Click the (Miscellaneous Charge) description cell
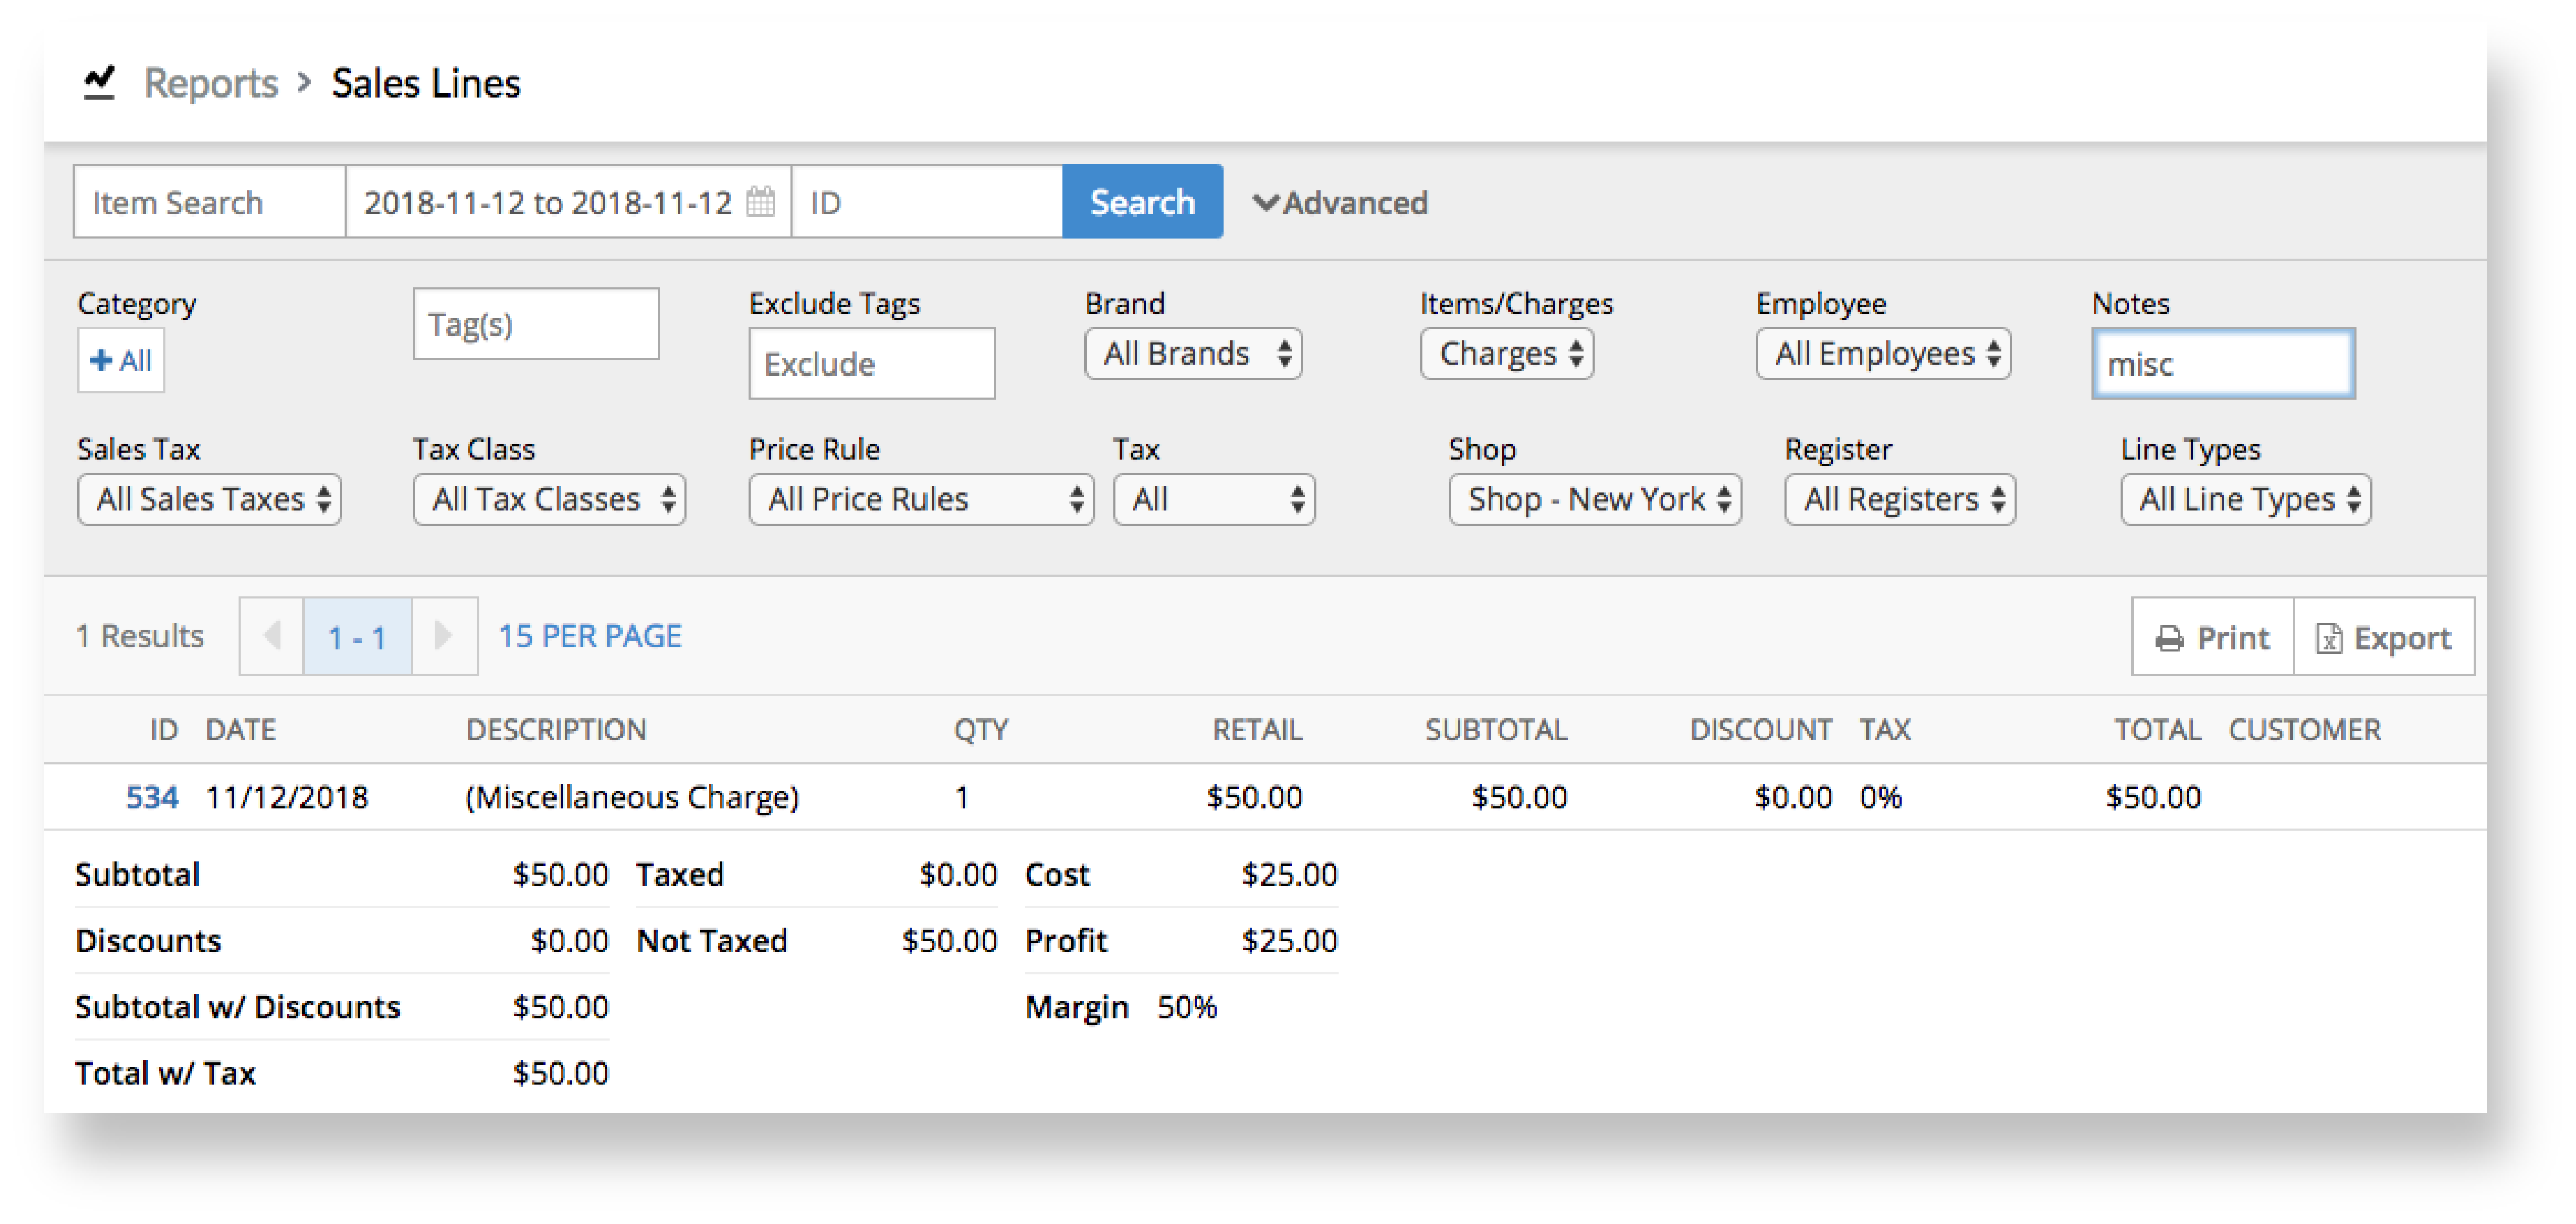Screen dimensions: 2576x1224 [x=632, y=797]
